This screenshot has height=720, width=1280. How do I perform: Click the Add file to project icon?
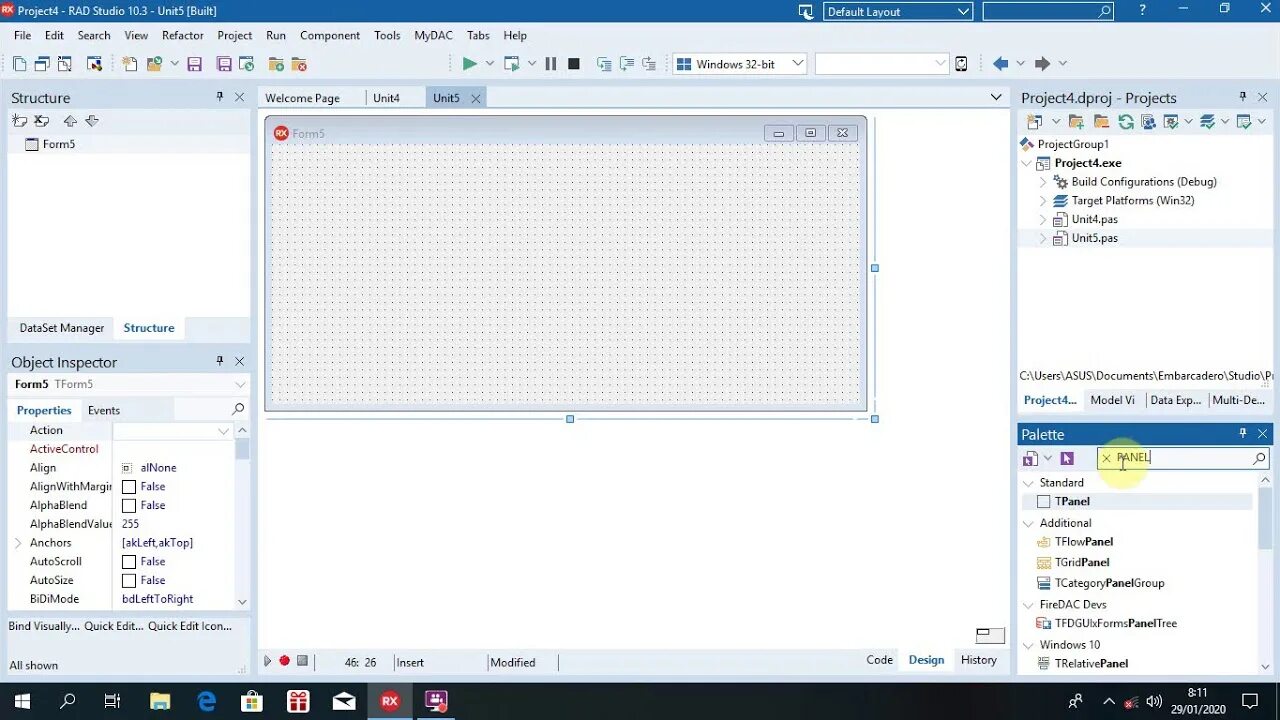277,64
